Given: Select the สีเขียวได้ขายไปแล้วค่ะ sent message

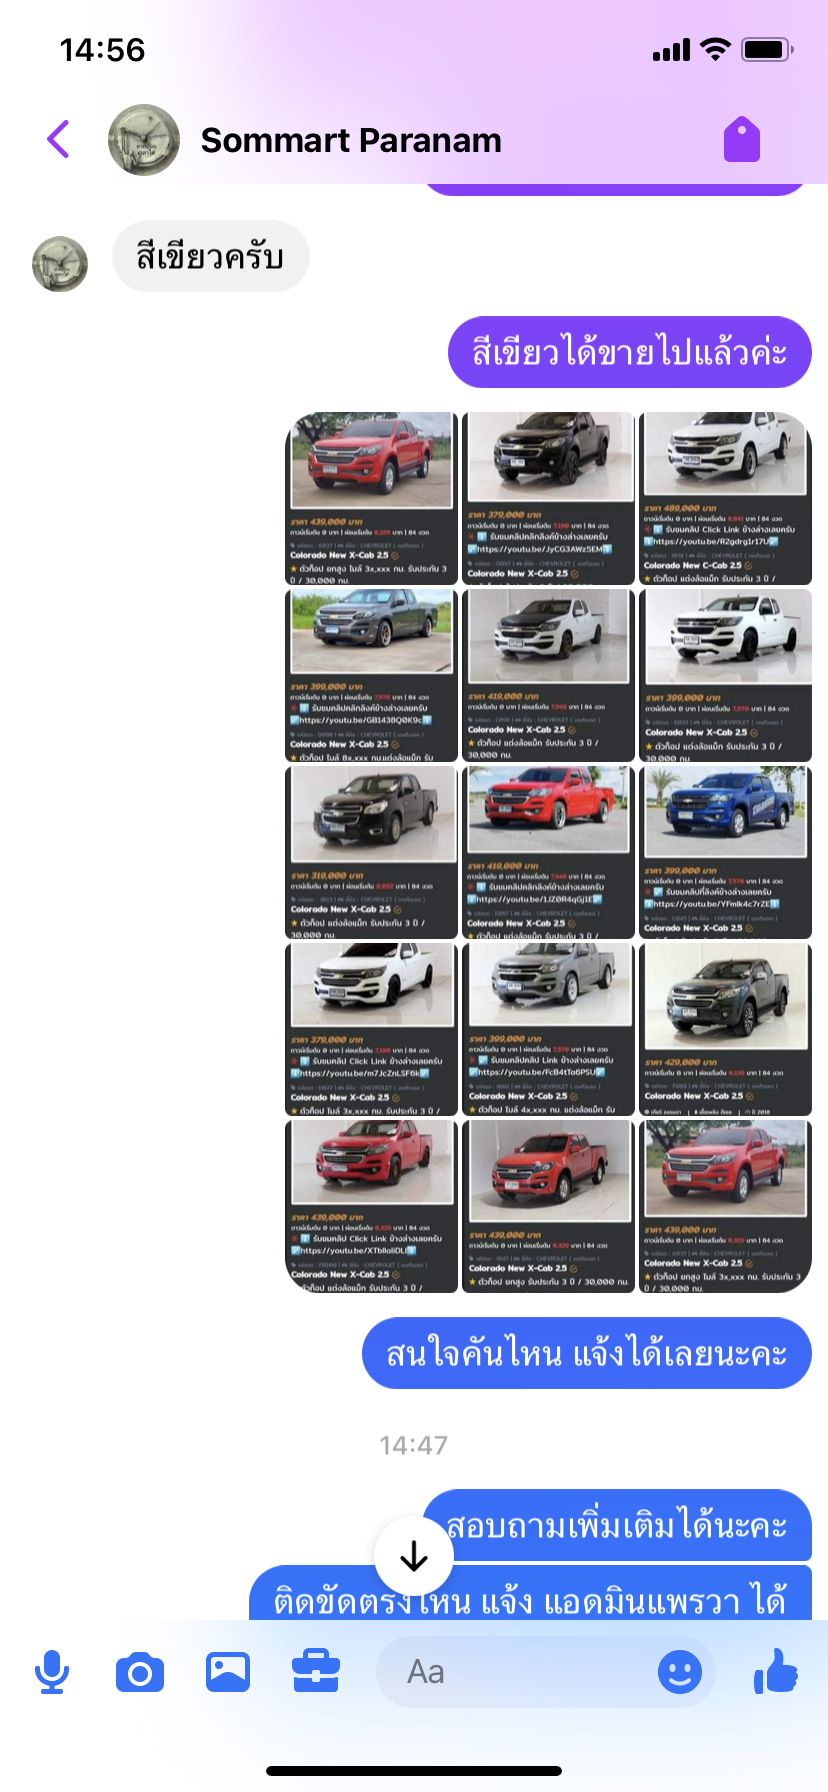Looking at the screenshot, I should pos(630,352).
